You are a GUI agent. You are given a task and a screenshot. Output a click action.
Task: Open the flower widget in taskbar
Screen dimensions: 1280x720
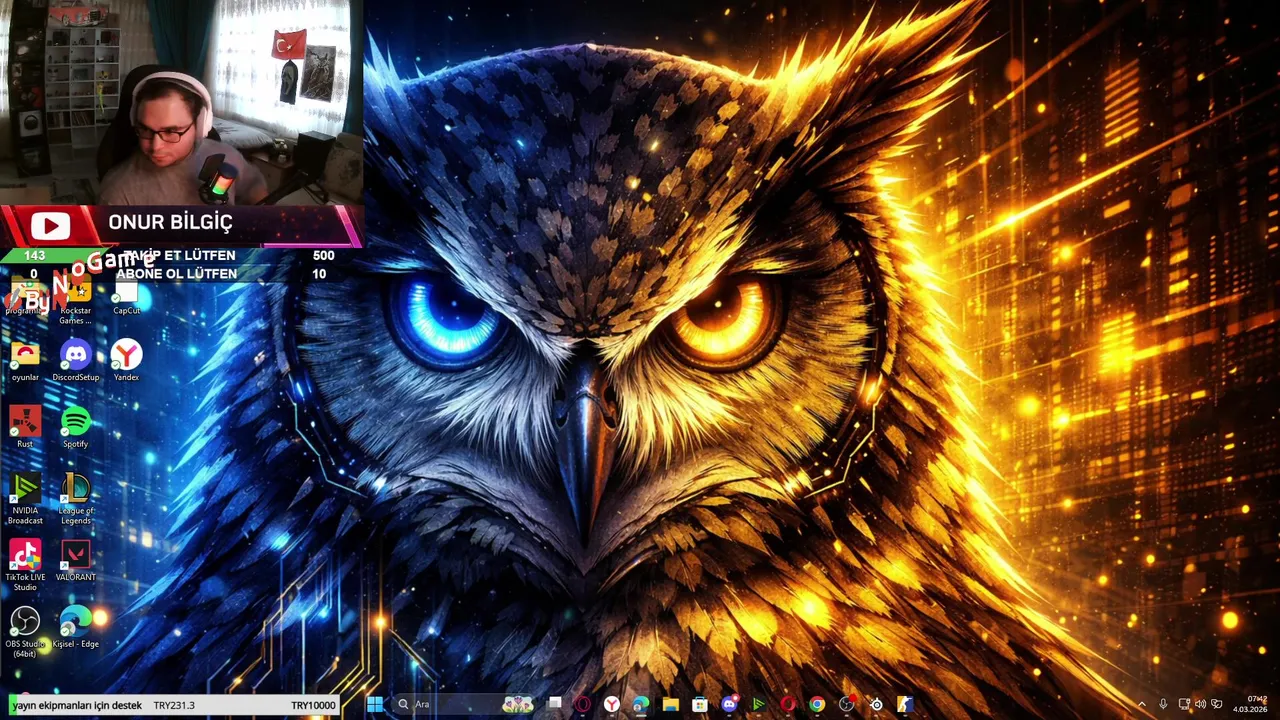coord(518,705)
